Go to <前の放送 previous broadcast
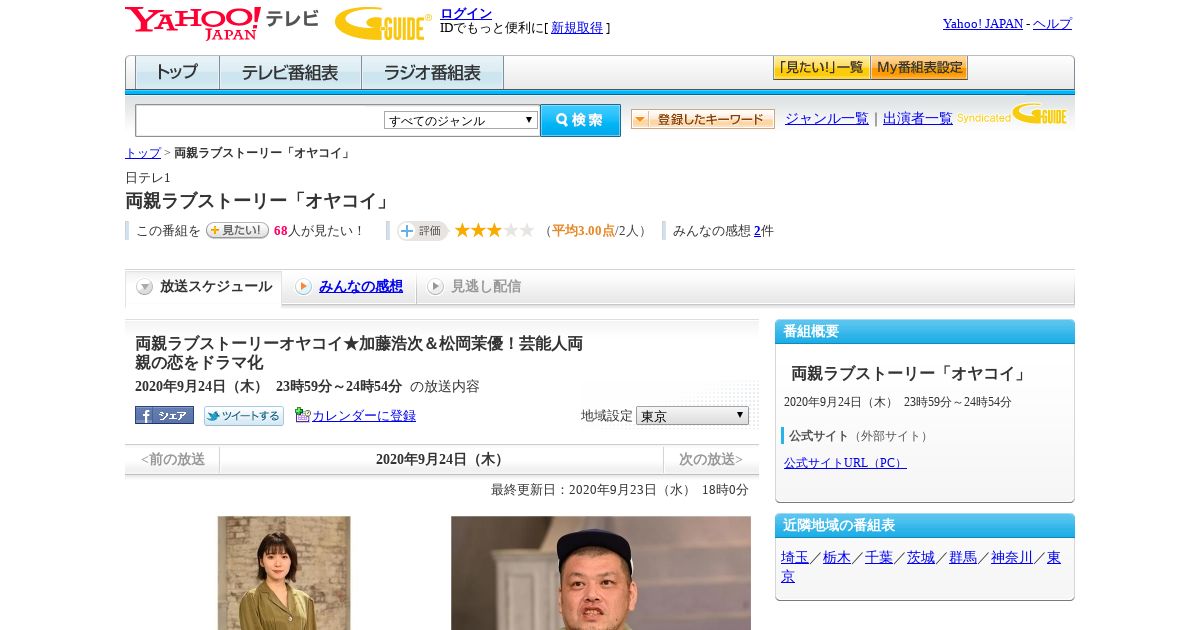Screen dimensions: 1200x630 (x=173, y=460)
